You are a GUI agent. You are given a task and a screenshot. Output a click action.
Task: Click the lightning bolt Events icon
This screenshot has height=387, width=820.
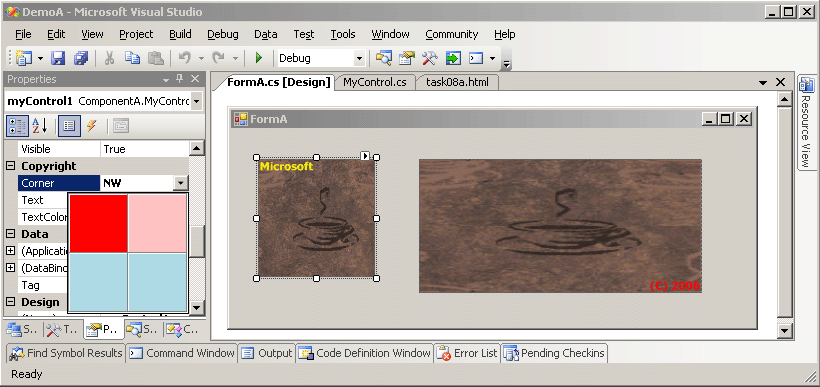pos(92,126)
